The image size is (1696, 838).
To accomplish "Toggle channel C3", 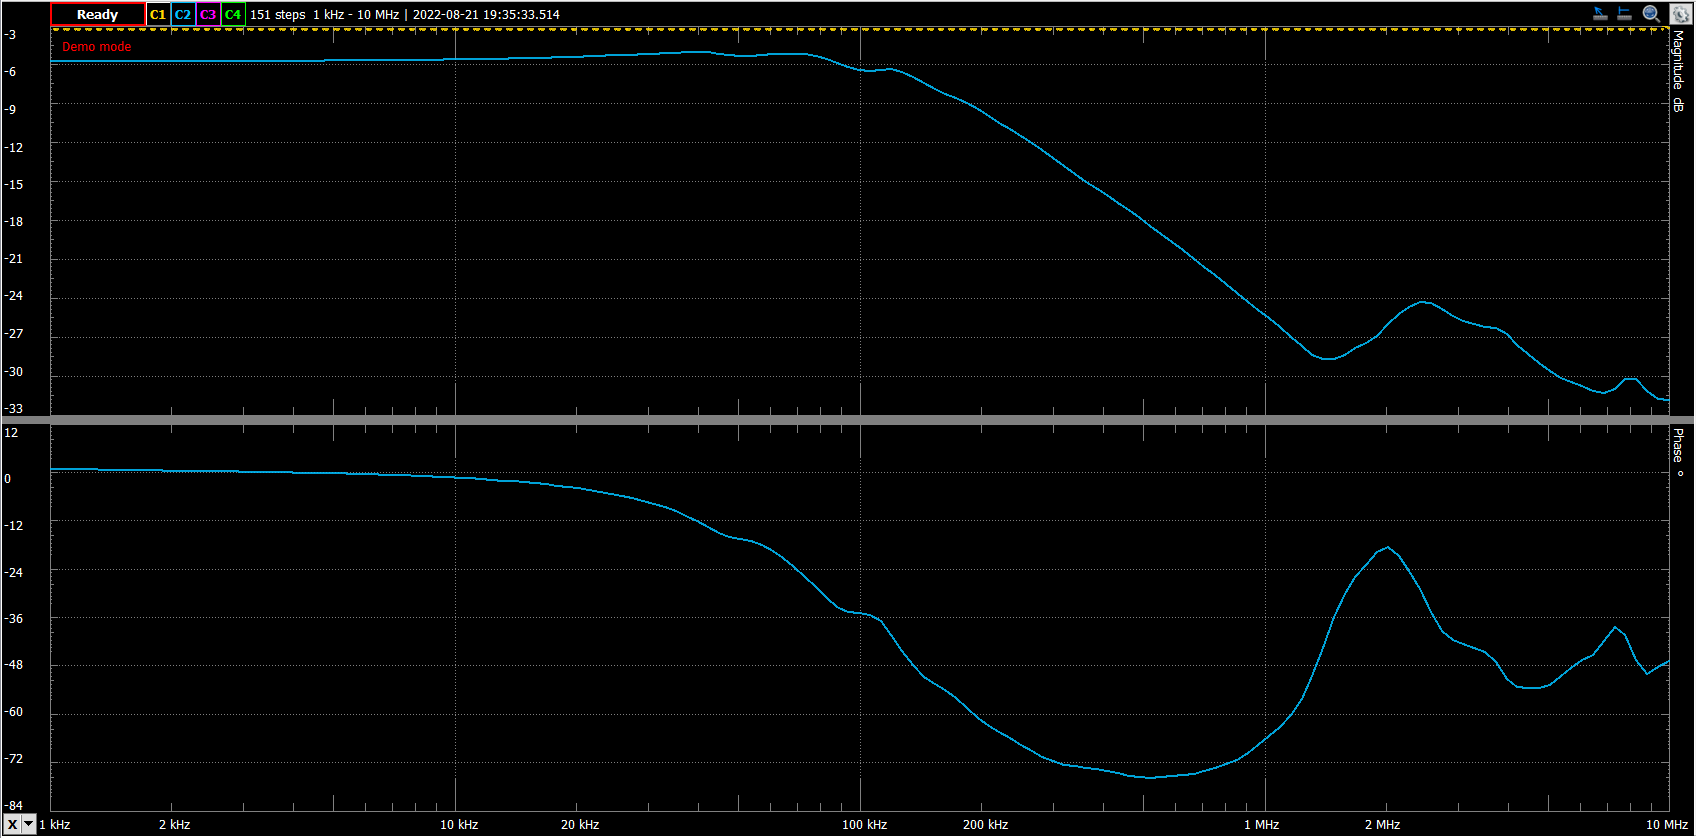I will 208,15.
